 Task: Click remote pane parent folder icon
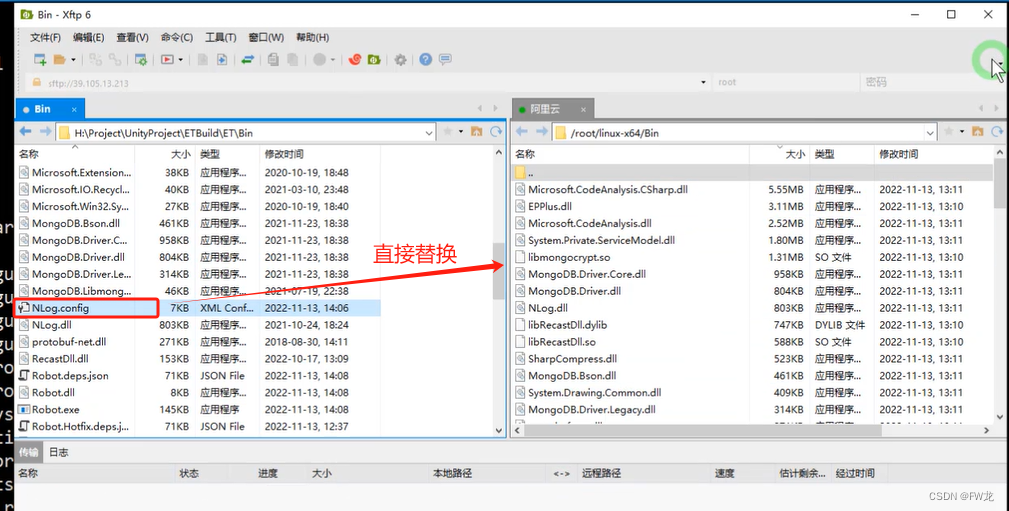[977, 132]
